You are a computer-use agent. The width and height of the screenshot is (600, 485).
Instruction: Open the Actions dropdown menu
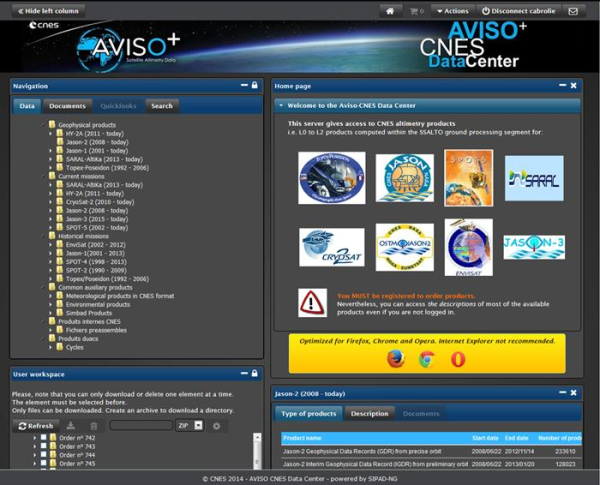tap(453, 11)
